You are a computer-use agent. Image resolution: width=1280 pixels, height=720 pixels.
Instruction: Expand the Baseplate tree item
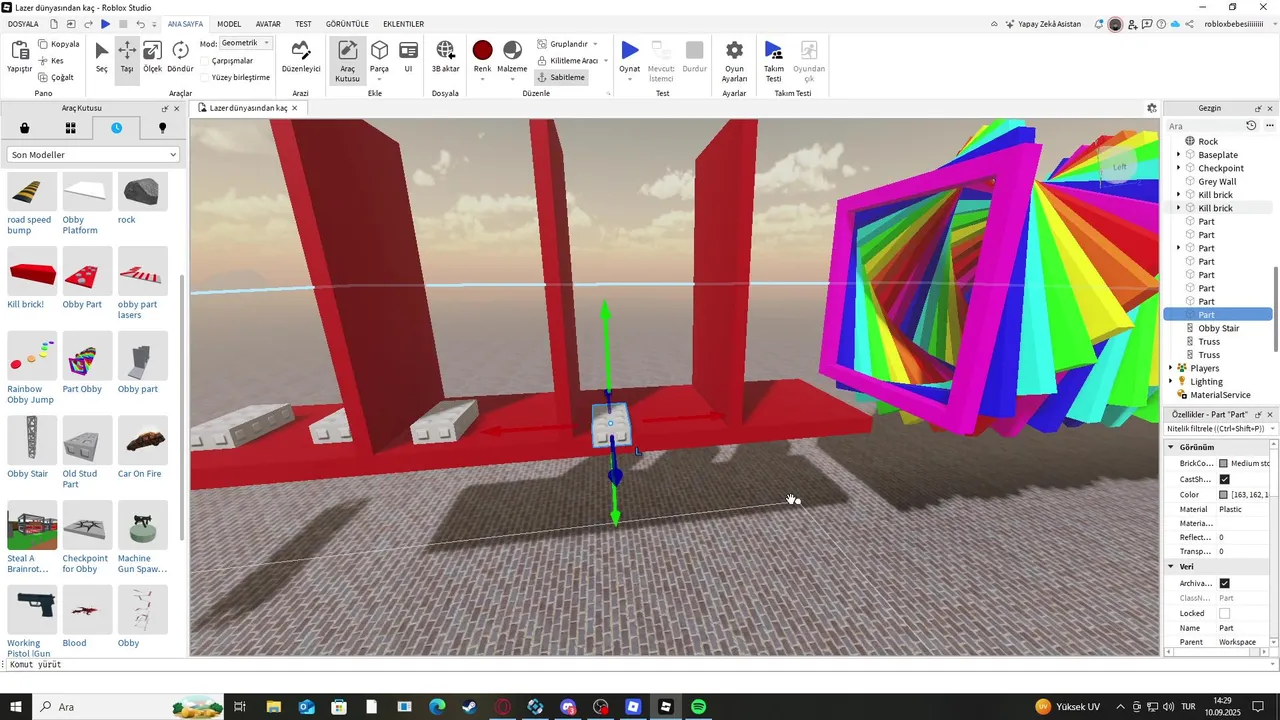pos(1179,155)
